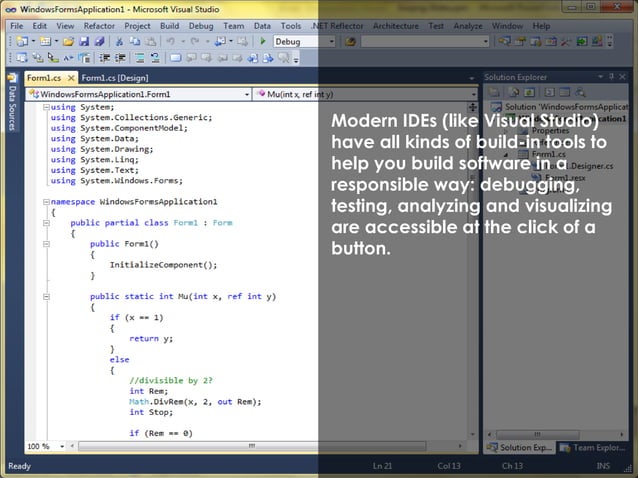Collapse the Form1() constructor outline
The height and width of the screenshot is (478, 638).
pyautogui.click(x=45, y=243)
